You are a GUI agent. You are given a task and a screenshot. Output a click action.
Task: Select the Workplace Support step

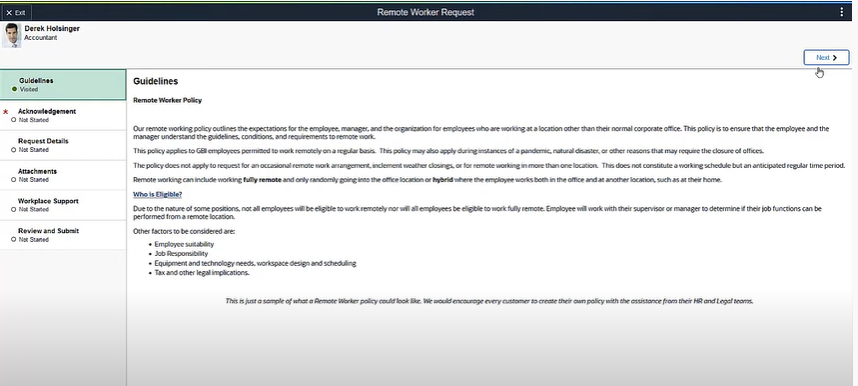point(63,205)
